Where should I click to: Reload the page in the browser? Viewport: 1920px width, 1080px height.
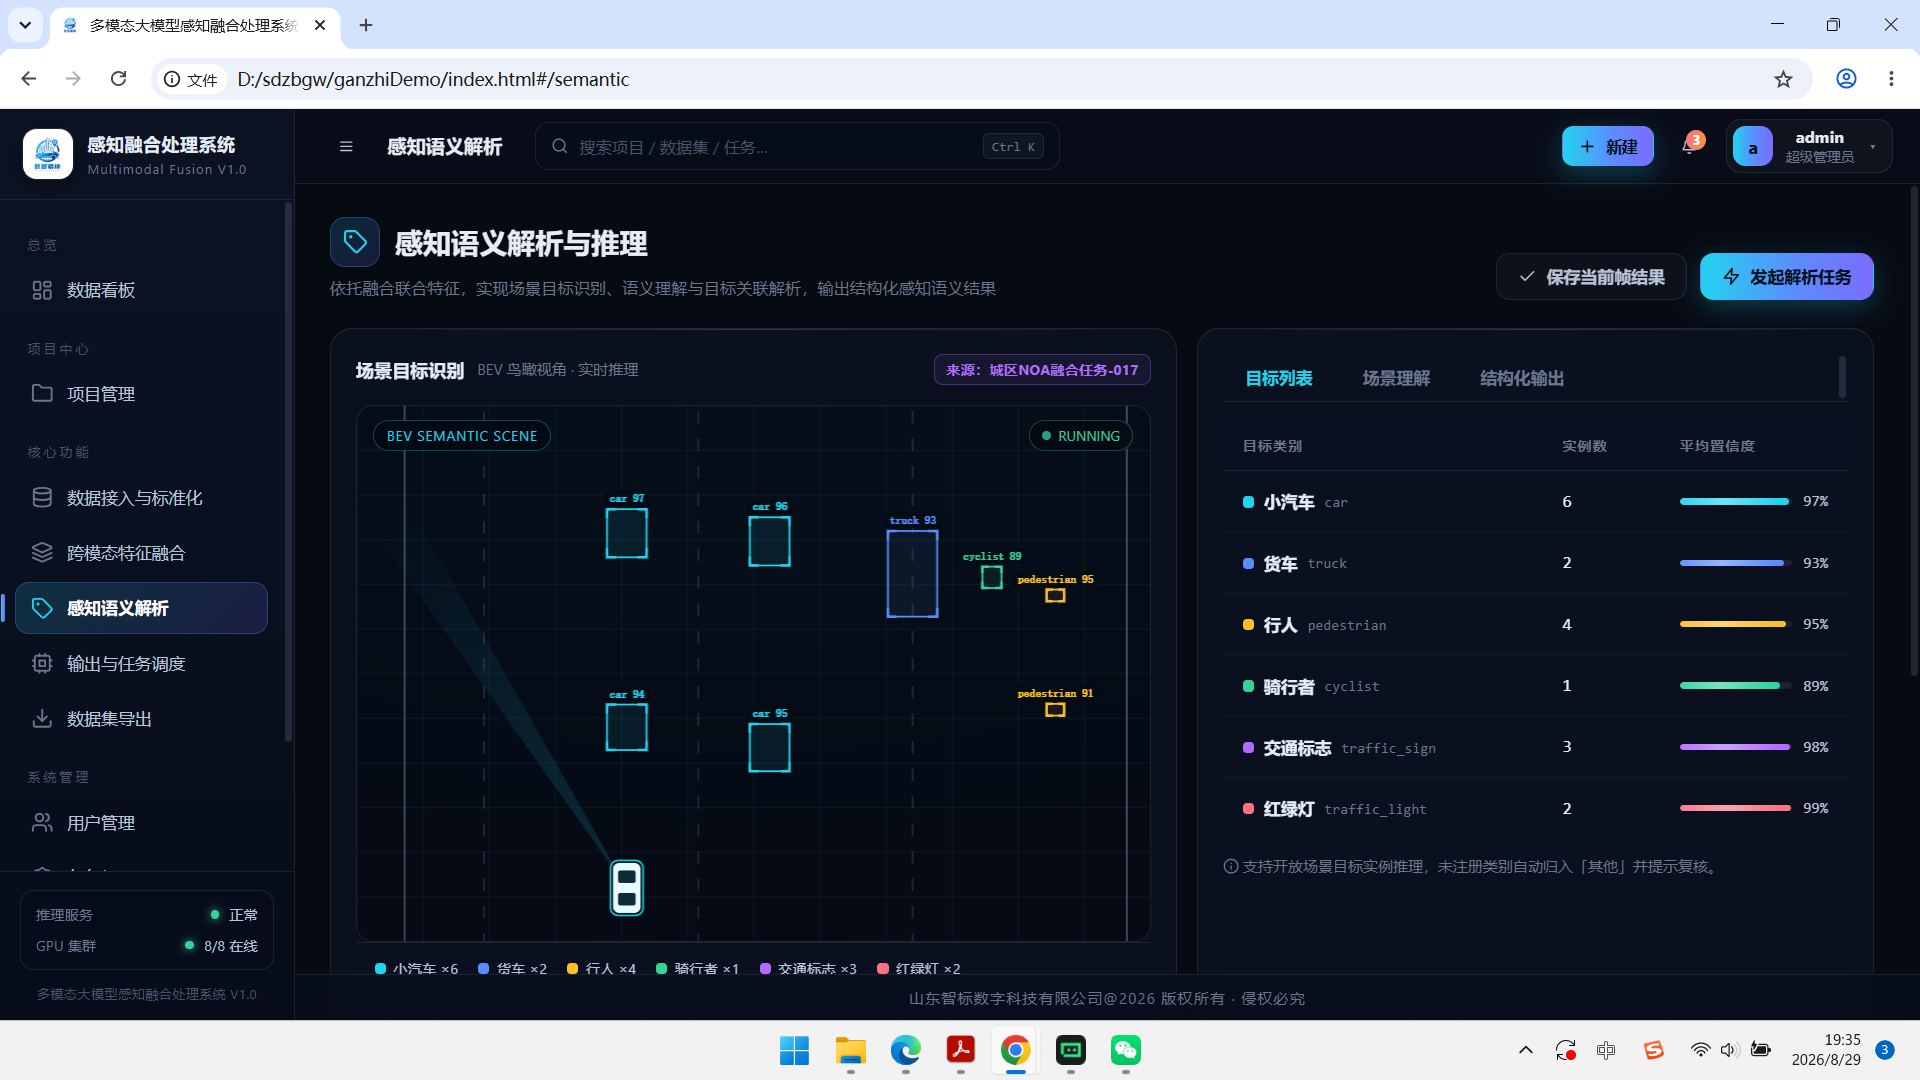click(118, 79)
